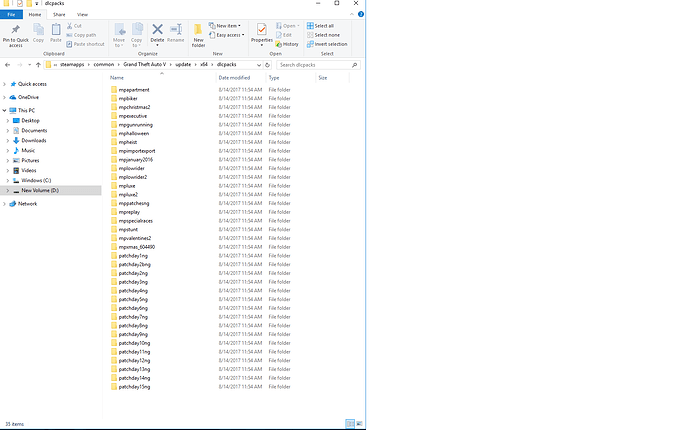Collapse This PC tree node

pos(4,110)
